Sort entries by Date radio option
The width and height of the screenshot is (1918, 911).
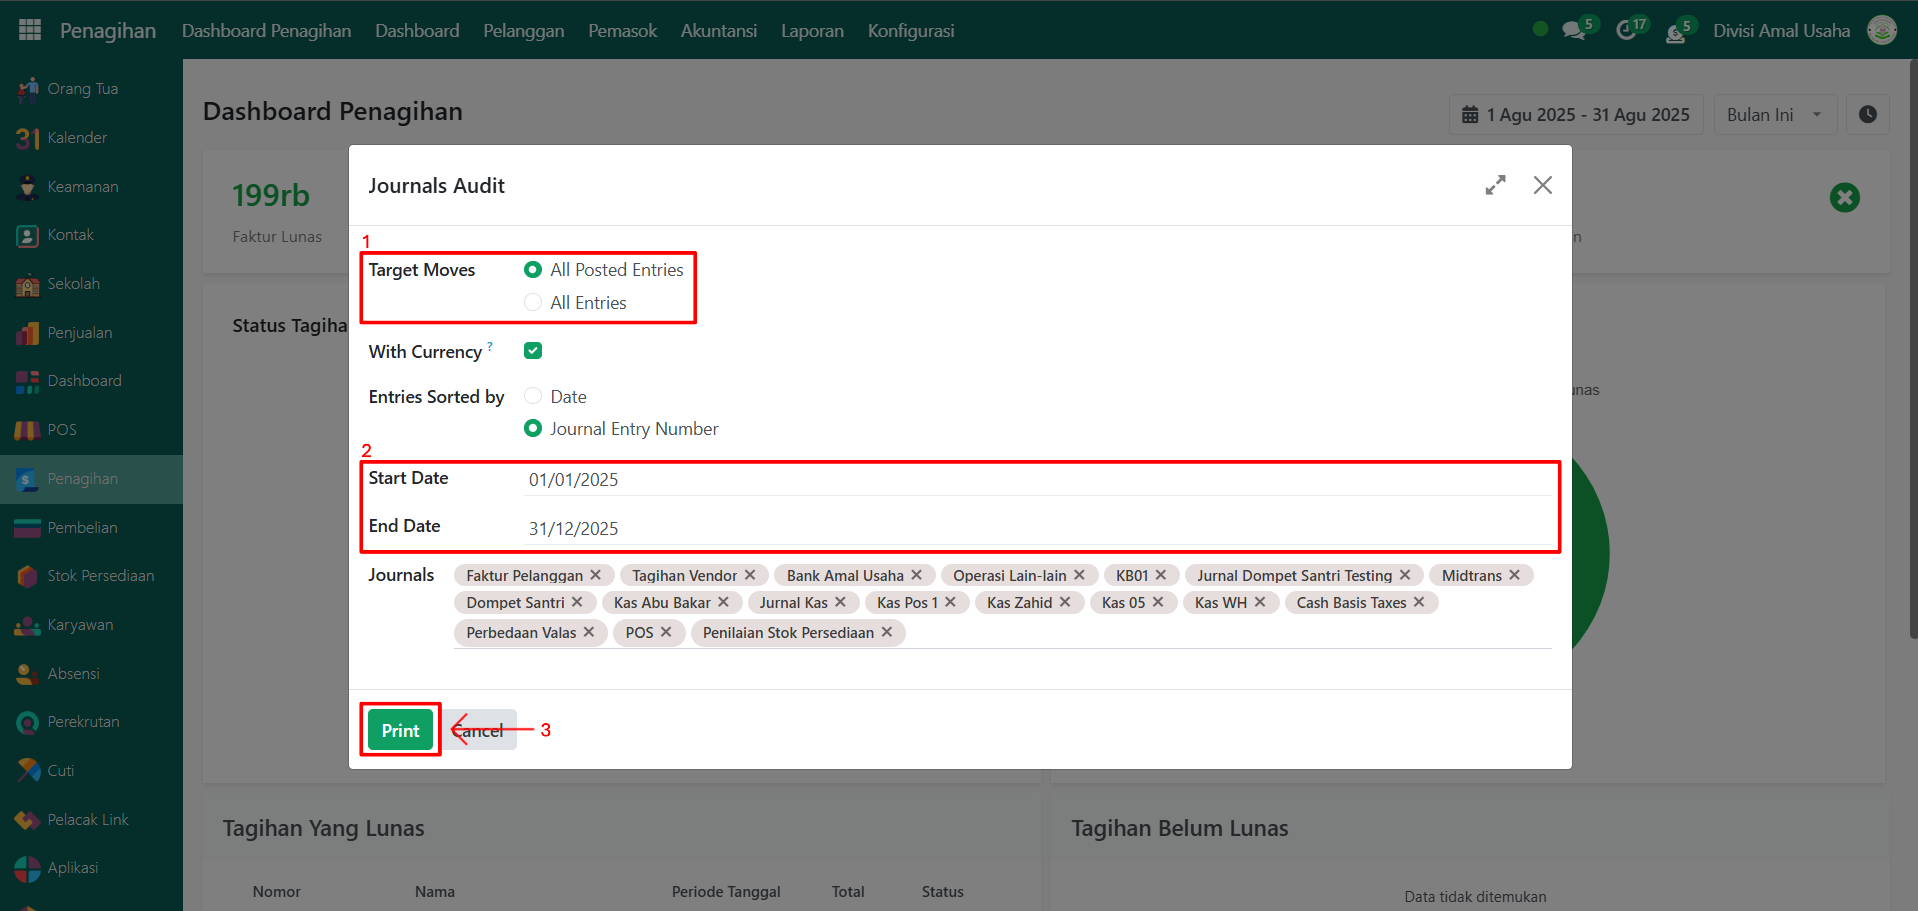pos(533,396)
